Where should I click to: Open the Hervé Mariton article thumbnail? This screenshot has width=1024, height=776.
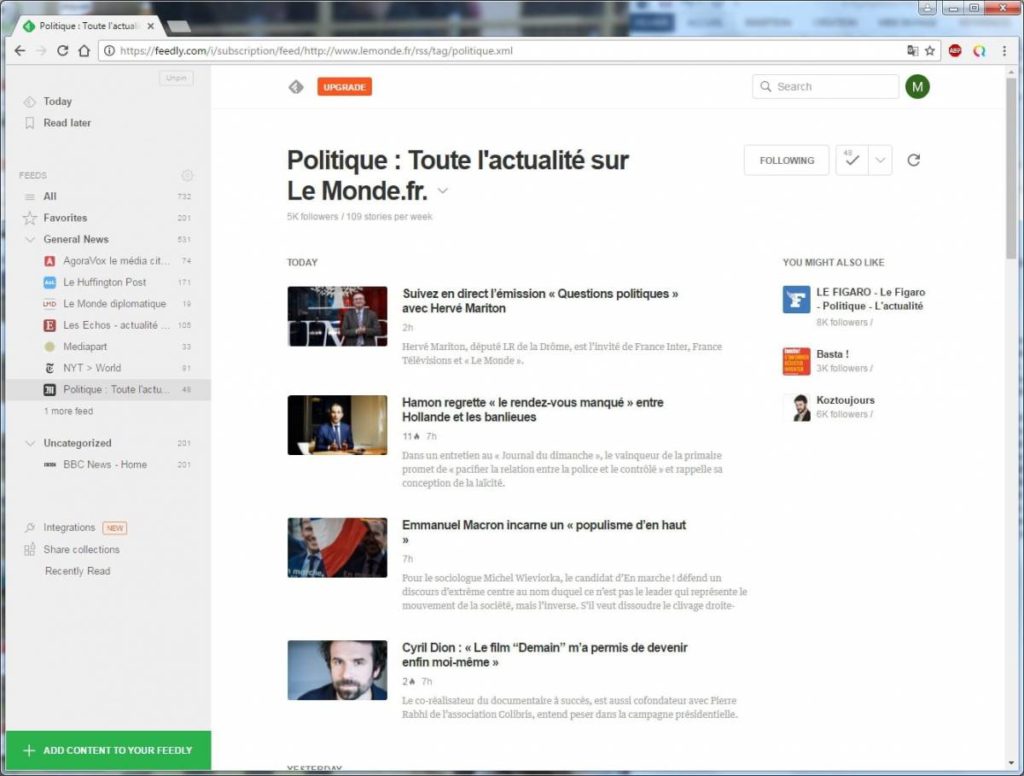pos(337,317)
